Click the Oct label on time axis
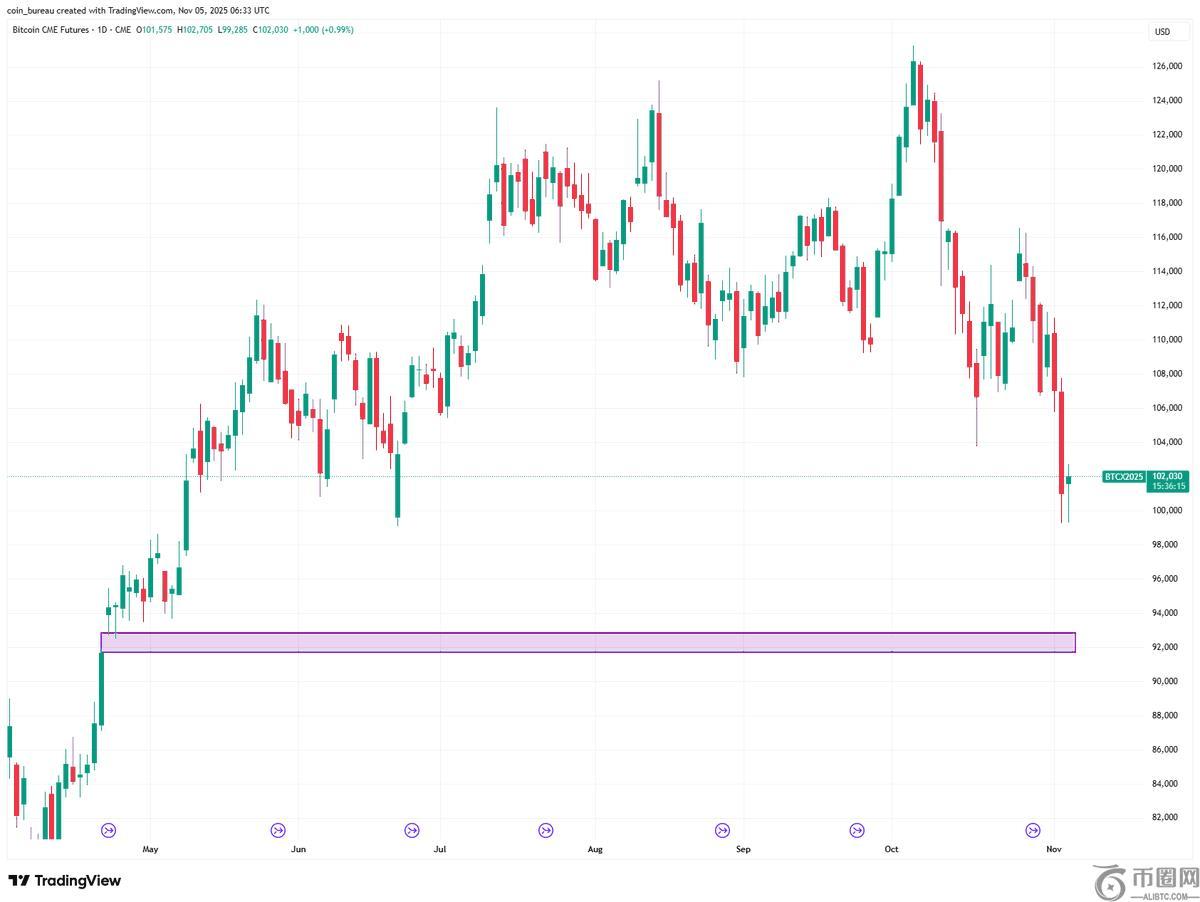The height and width of the screenshot is (902, 1200). click(891, 849)
